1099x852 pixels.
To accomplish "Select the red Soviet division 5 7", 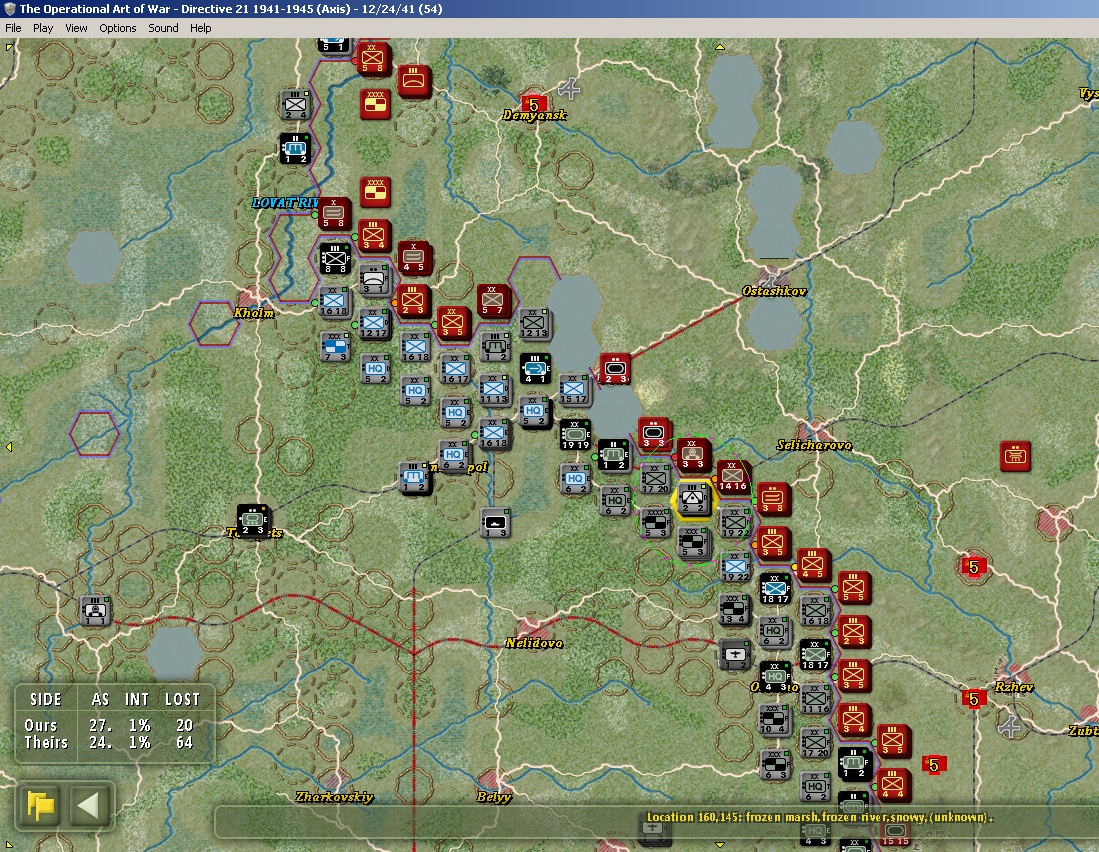I will 493,300.
